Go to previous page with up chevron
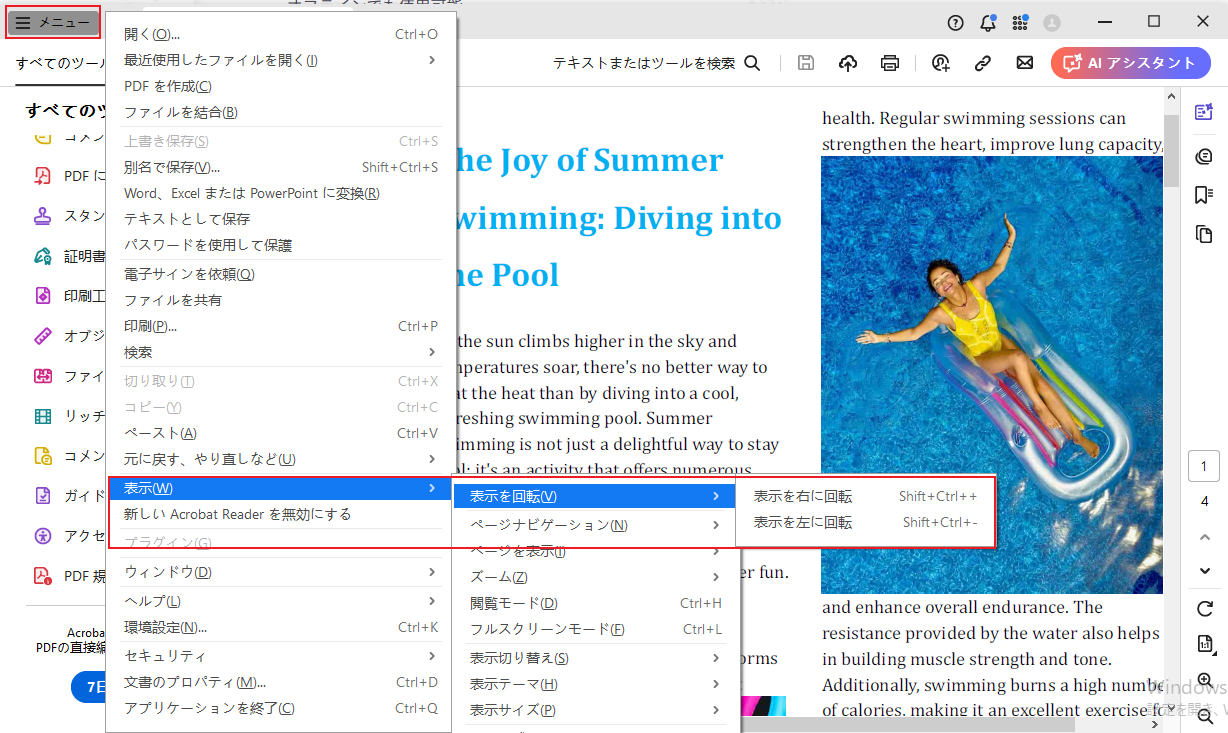Image resolution: width=1228 pixels, height=733 pixels. [x=1204, y=538]
